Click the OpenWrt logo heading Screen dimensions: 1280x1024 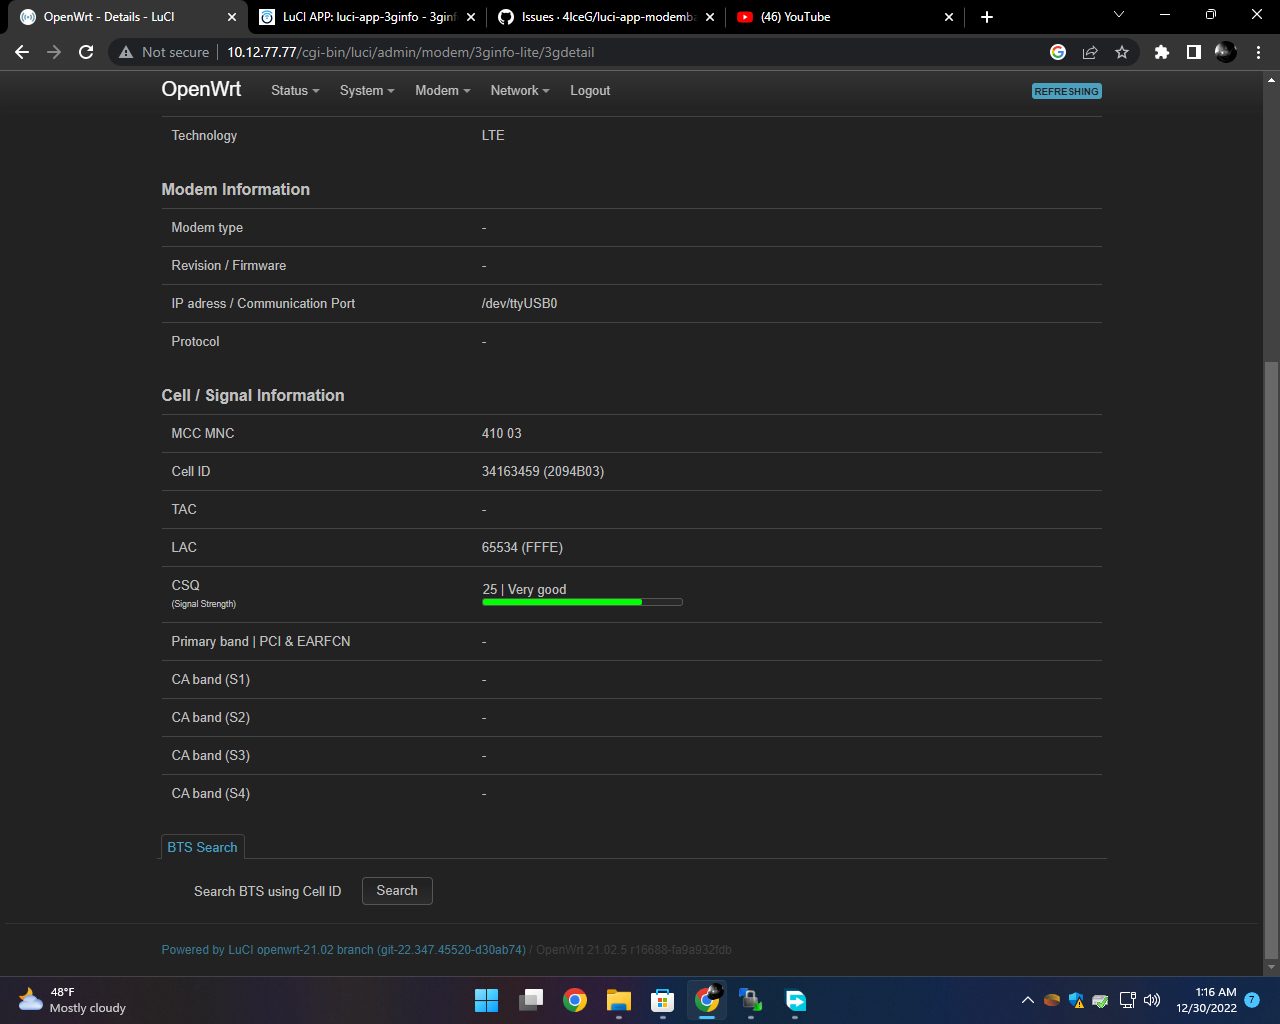(200, 90)
